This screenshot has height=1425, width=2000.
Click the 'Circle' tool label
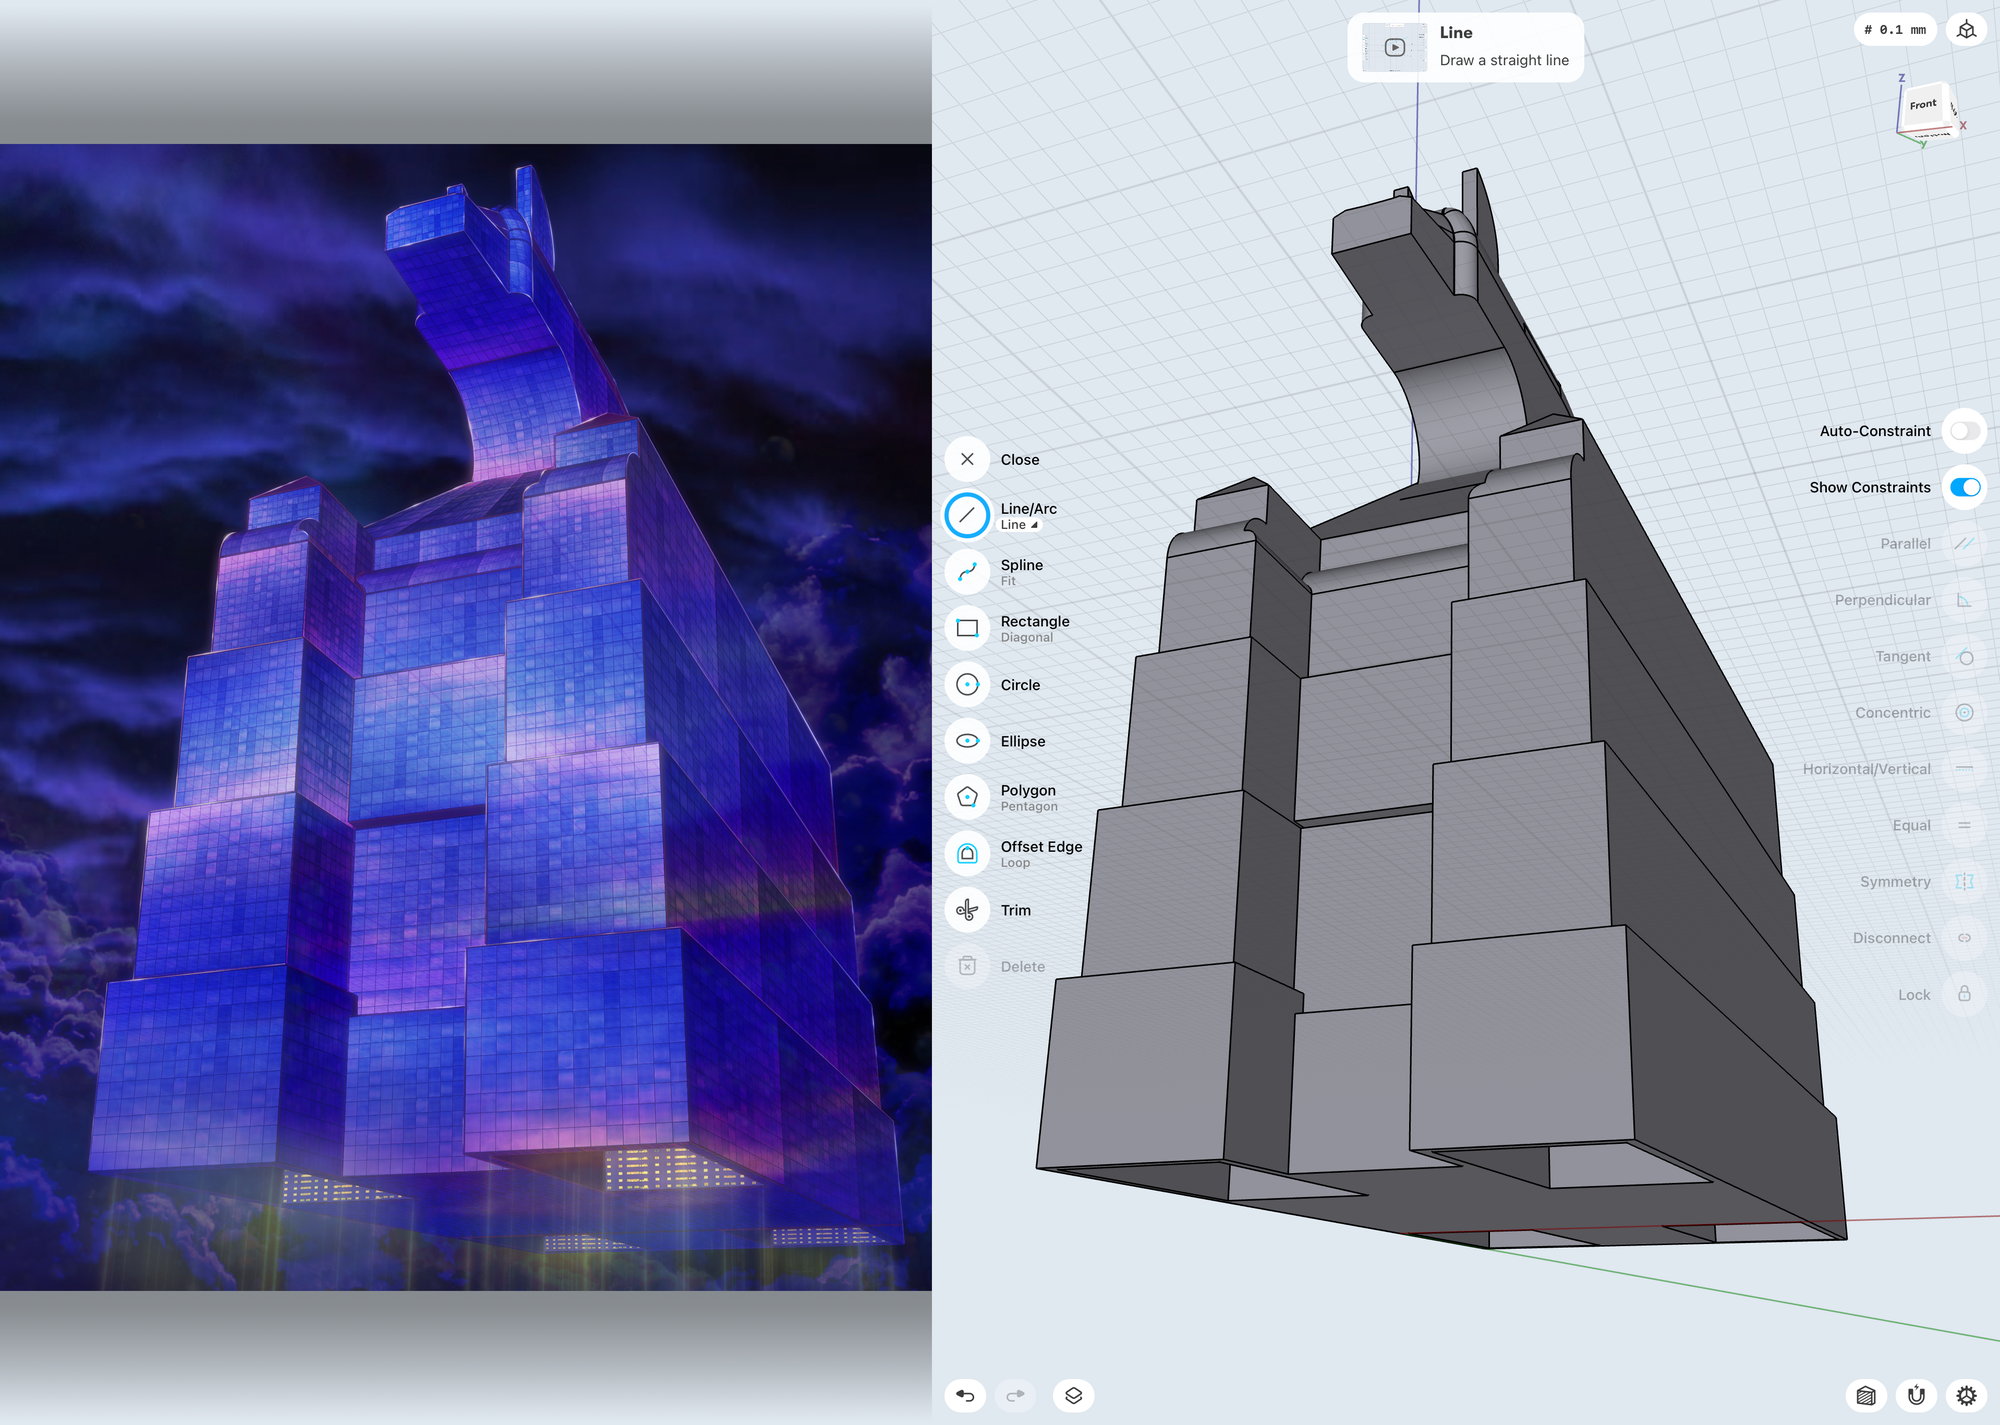pyautogui.click(x=1020, y=685)
